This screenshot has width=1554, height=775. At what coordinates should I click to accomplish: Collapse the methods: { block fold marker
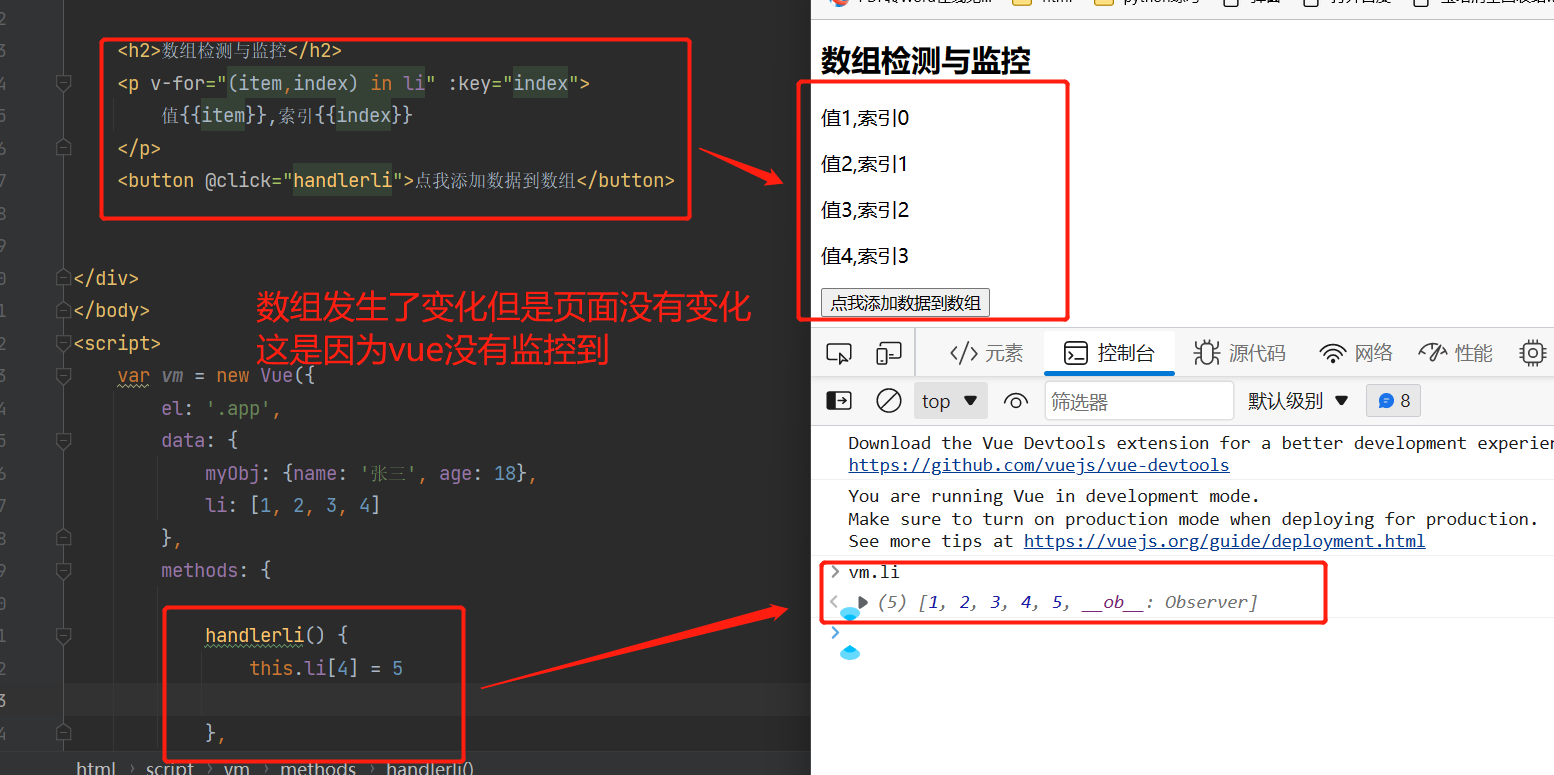tap(64, 570)
